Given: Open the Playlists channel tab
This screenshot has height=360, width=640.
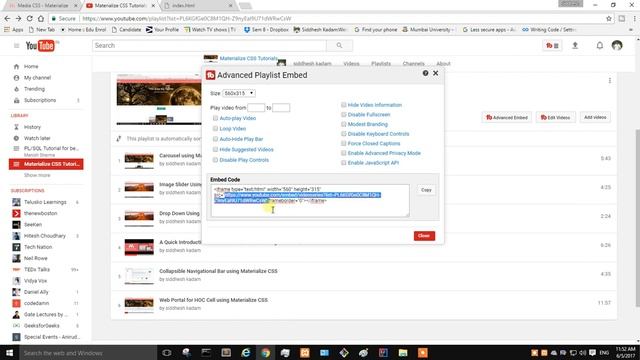Looking at the screenshot, I should point(381,64).
